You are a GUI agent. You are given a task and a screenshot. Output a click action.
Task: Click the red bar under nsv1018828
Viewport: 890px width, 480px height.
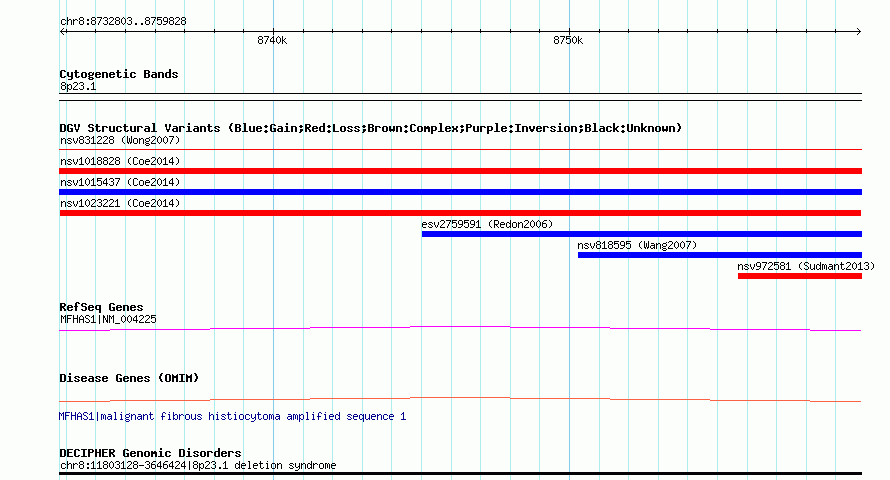(x=460, y=171)
